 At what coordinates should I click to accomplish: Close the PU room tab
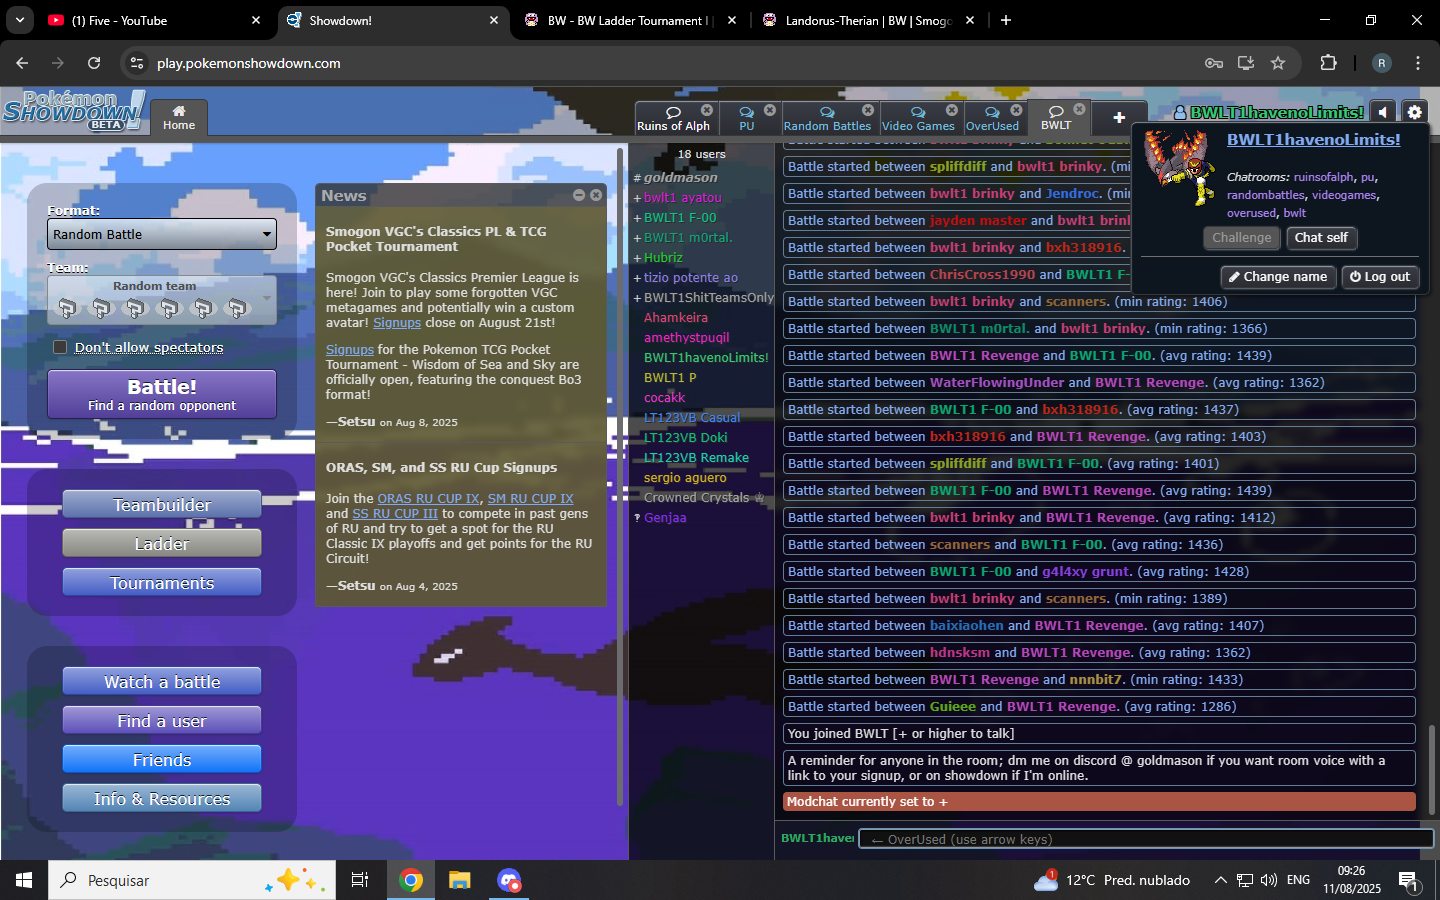click(770, 110)
